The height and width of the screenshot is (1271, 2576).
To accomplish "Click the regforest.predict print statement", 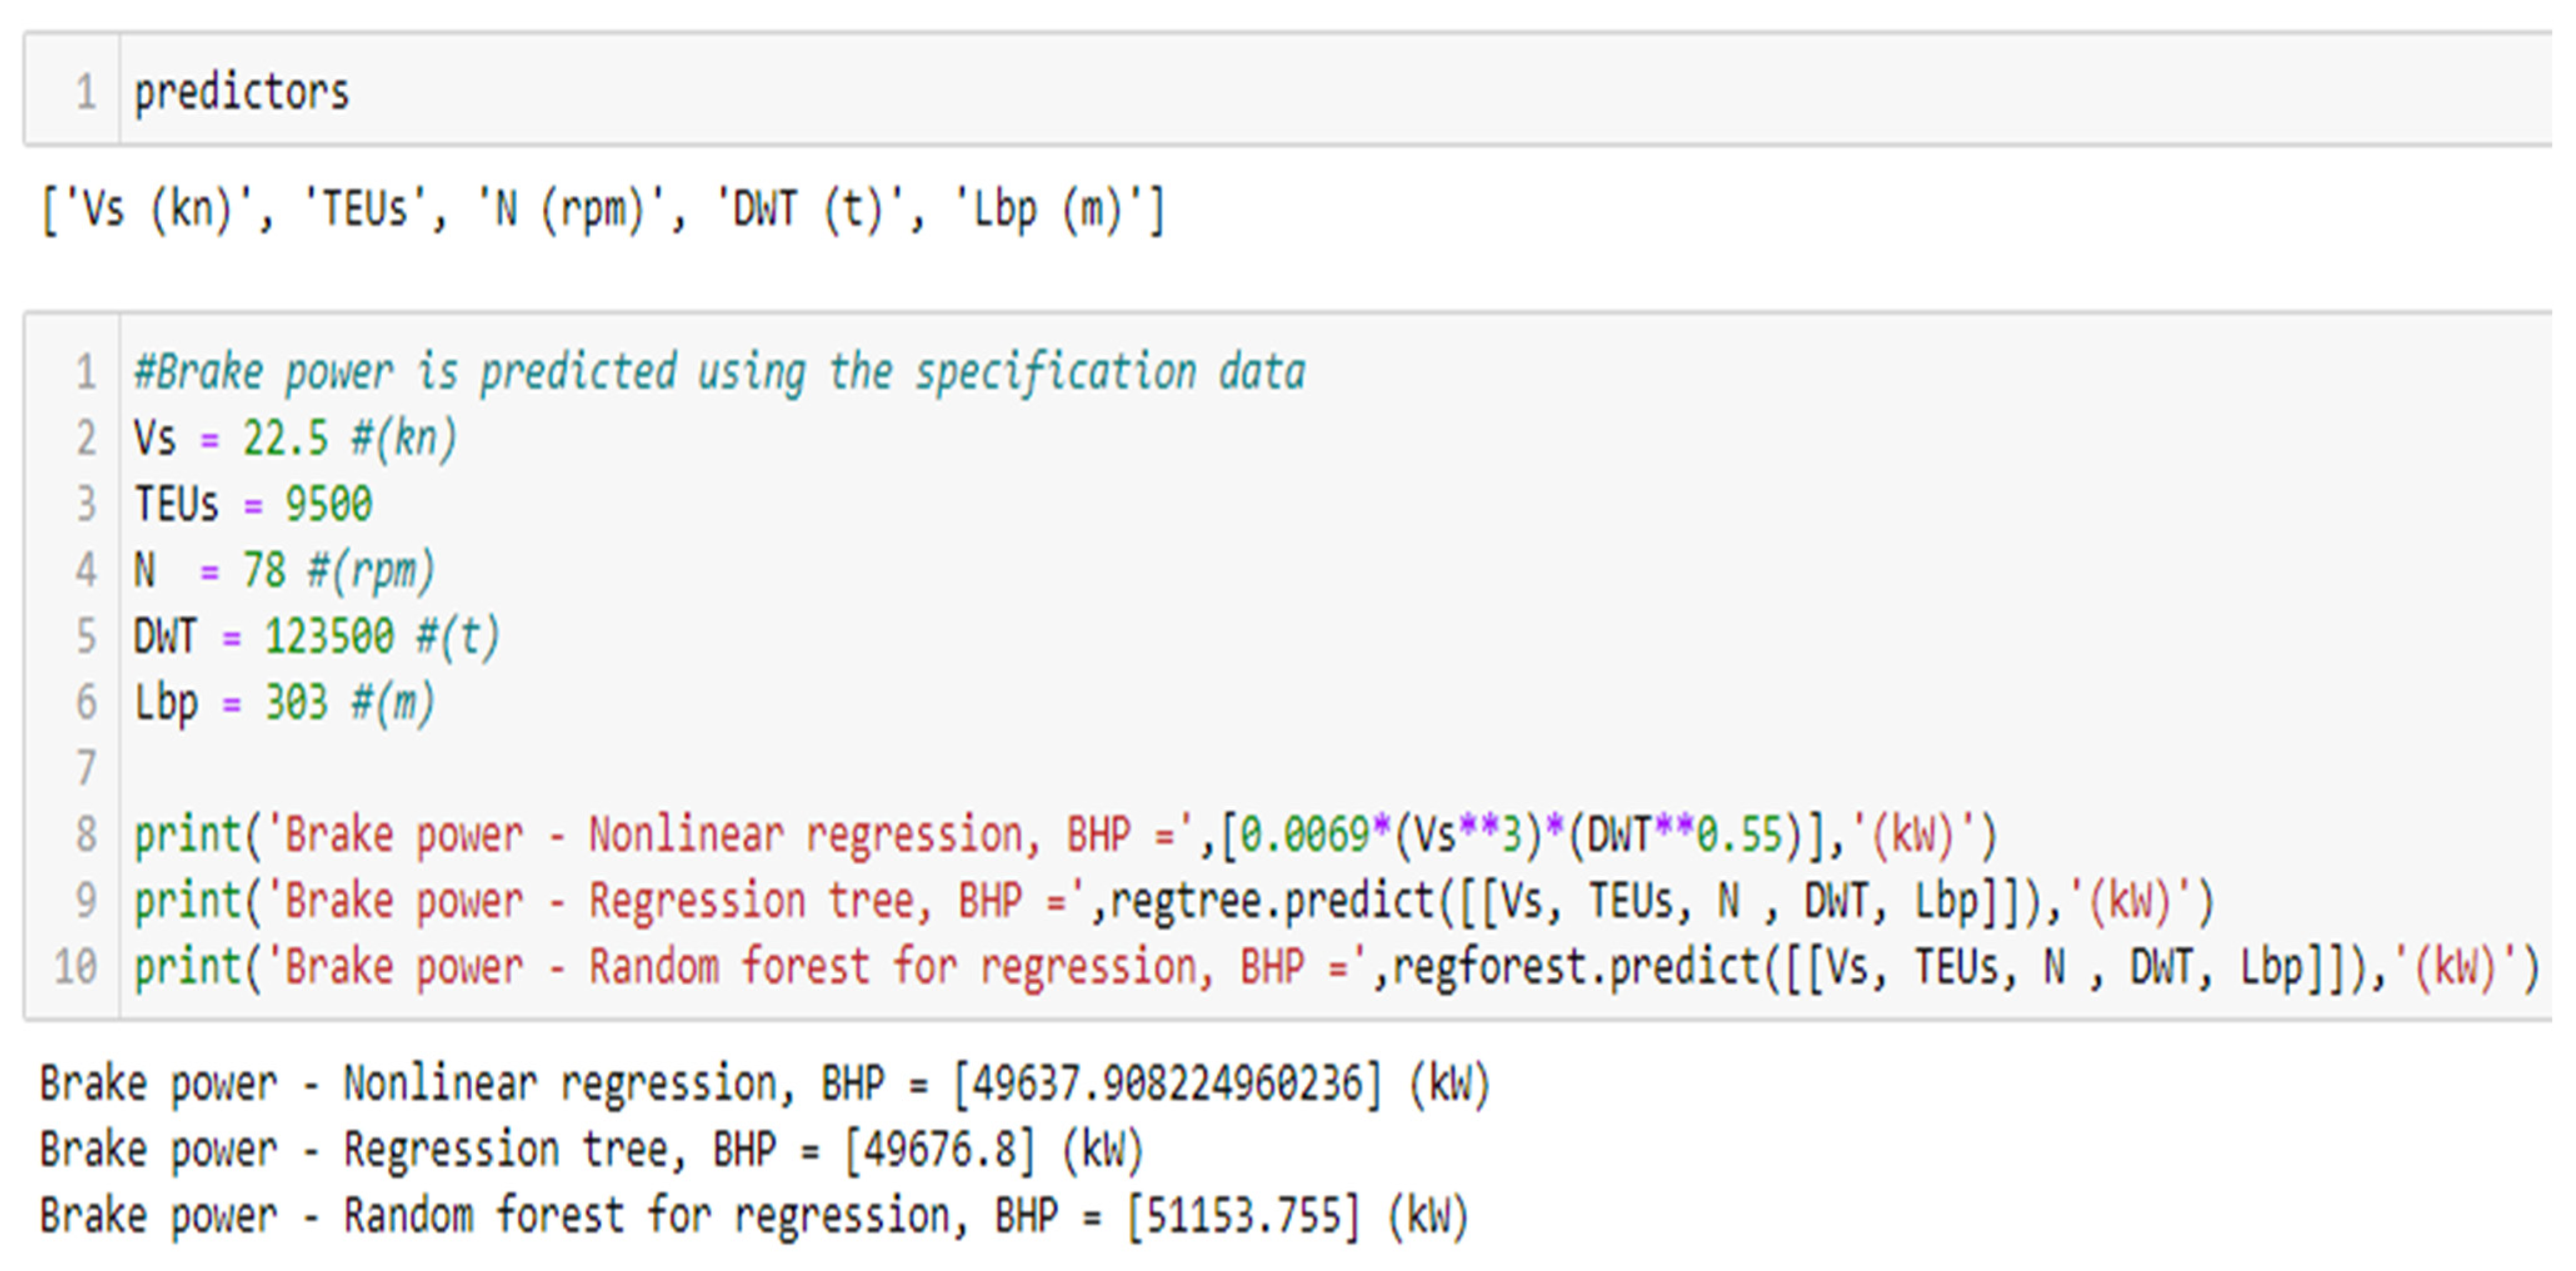I will click(1336, 967).
